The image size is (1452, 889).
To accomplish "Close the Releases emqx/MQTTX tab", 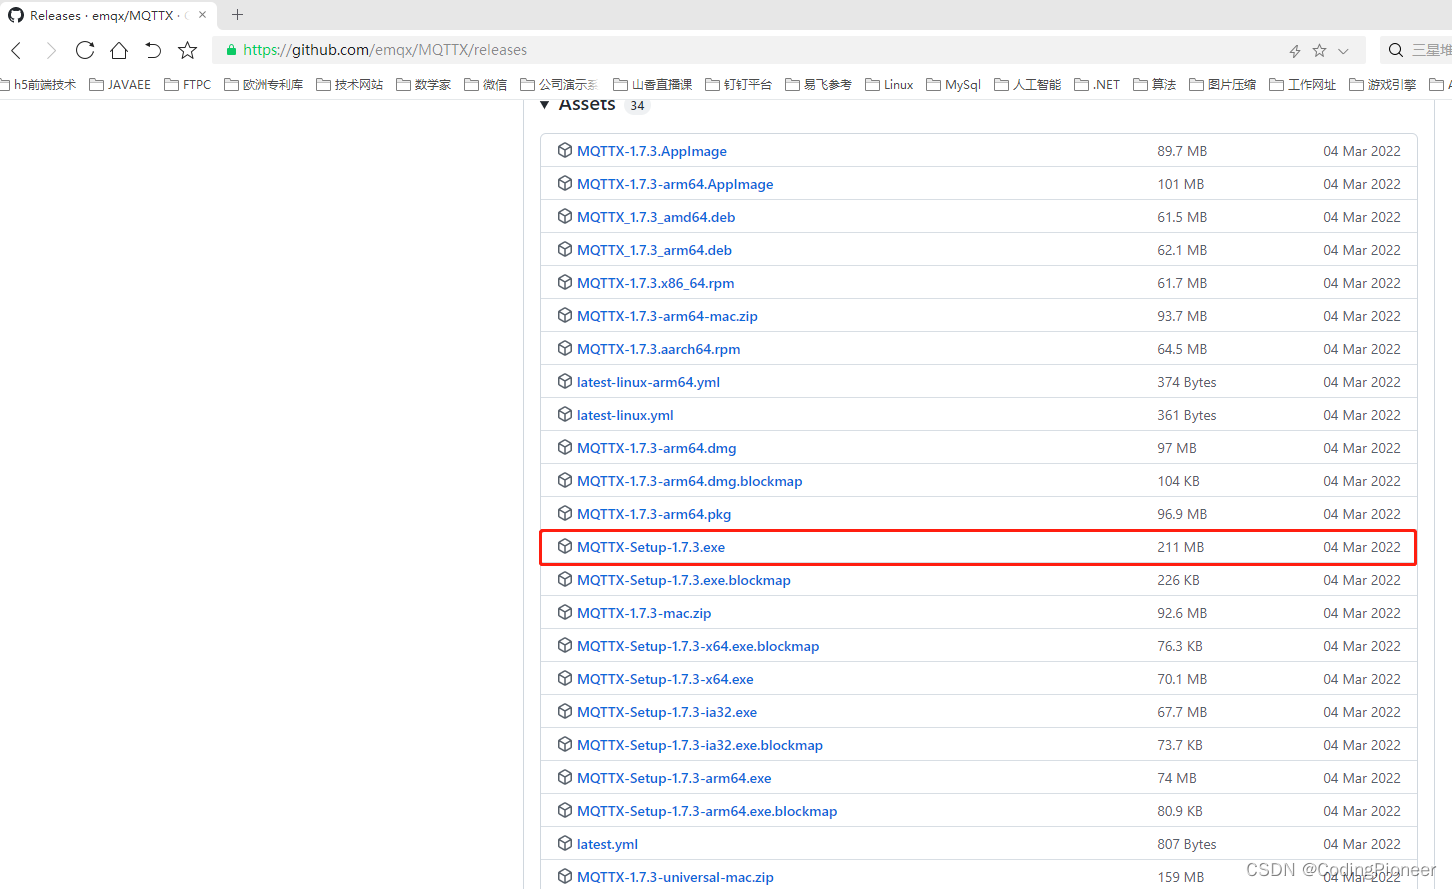I will pyautogui.click(x=202, y=15).
